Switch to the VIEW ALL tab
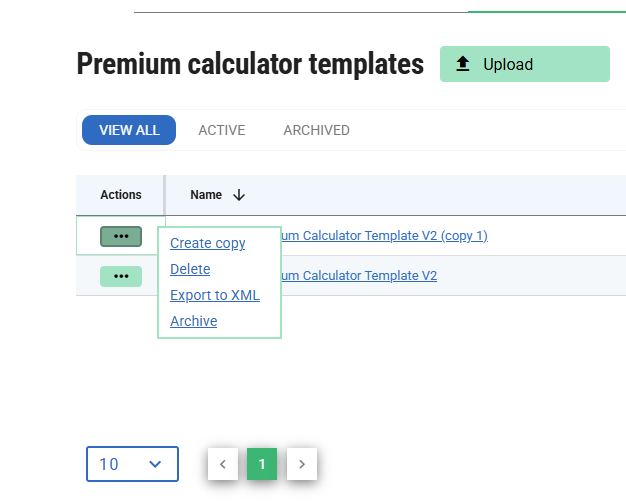 pyautogui.click(x=129, y=130)
